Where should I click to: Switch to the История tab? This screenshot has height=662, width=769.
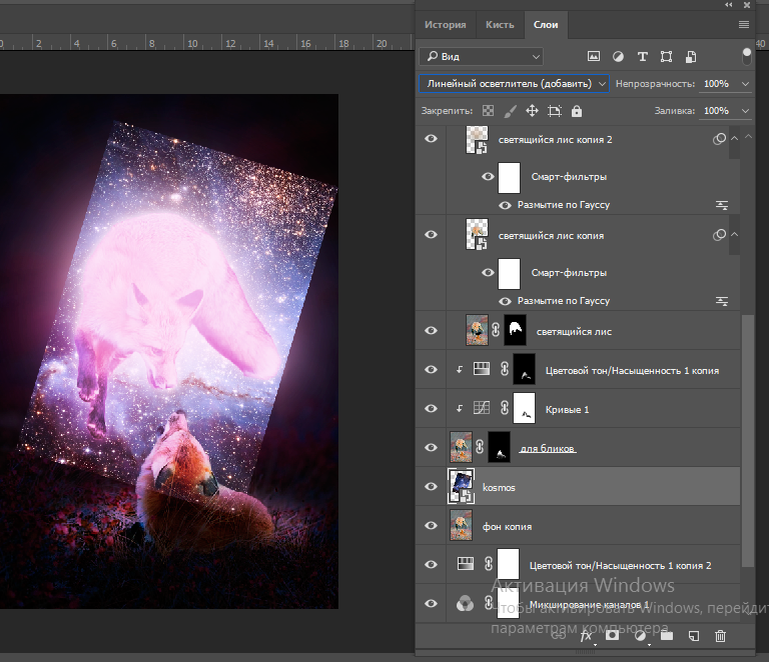[445, 25]
